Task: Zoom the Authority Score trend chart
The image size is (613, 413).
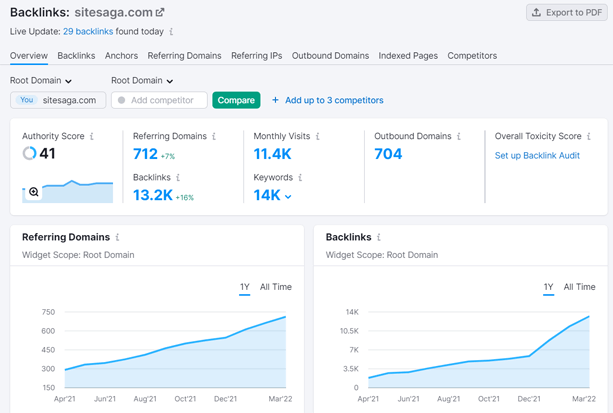Action: click(34, 192)
